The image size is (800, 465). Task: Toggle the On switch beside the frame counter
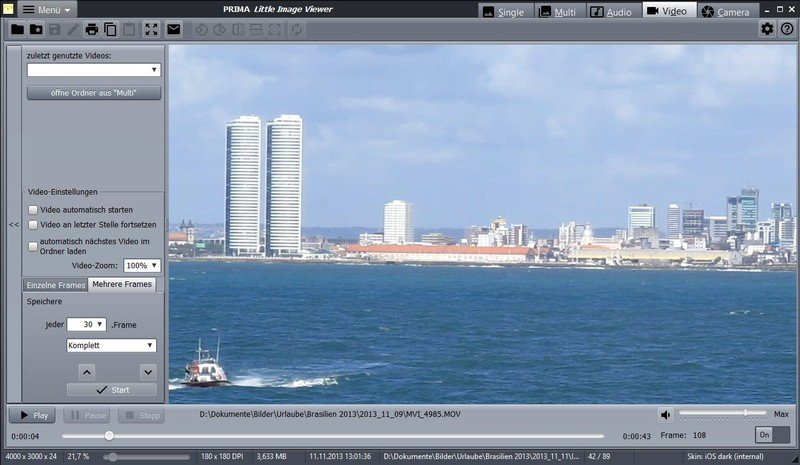[772, 435]
